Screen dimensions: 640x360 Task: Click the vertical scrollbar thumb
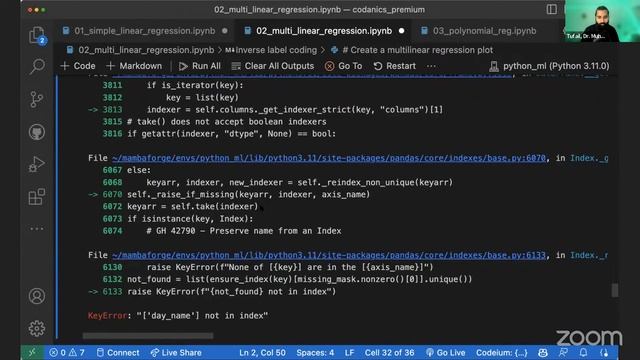pyautogui.click(x=615, y=290)
